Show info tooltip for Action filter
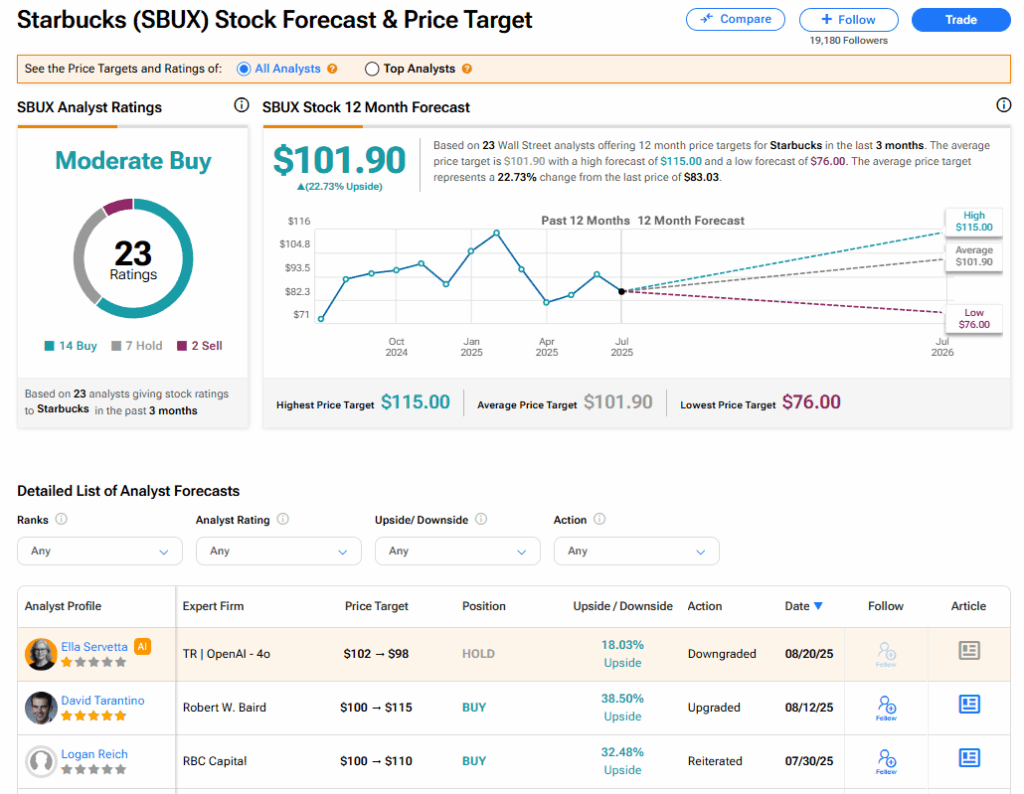 [600, 519]
